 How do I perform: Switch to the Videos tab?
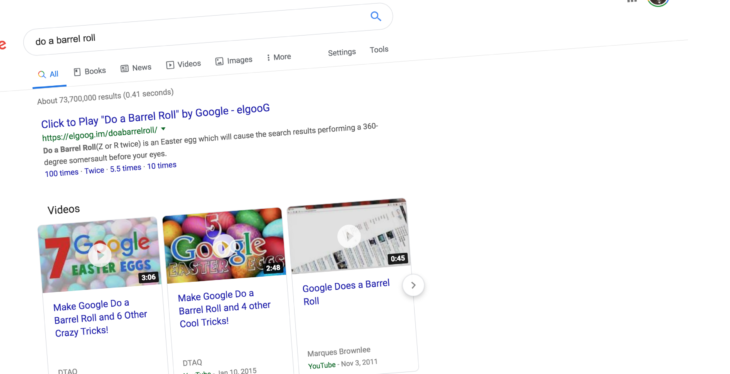click(183, 64)
